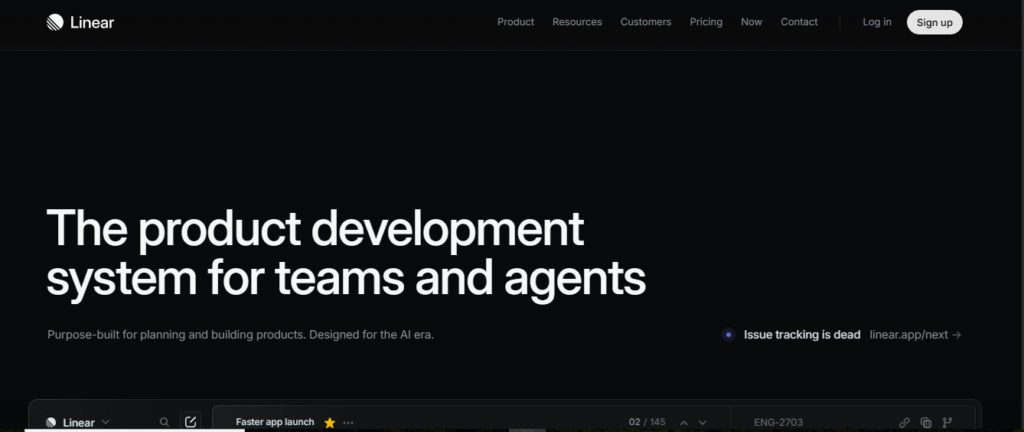
Task: Open the Pricing page
Action: pyautogui.click(x=706, y=22)
